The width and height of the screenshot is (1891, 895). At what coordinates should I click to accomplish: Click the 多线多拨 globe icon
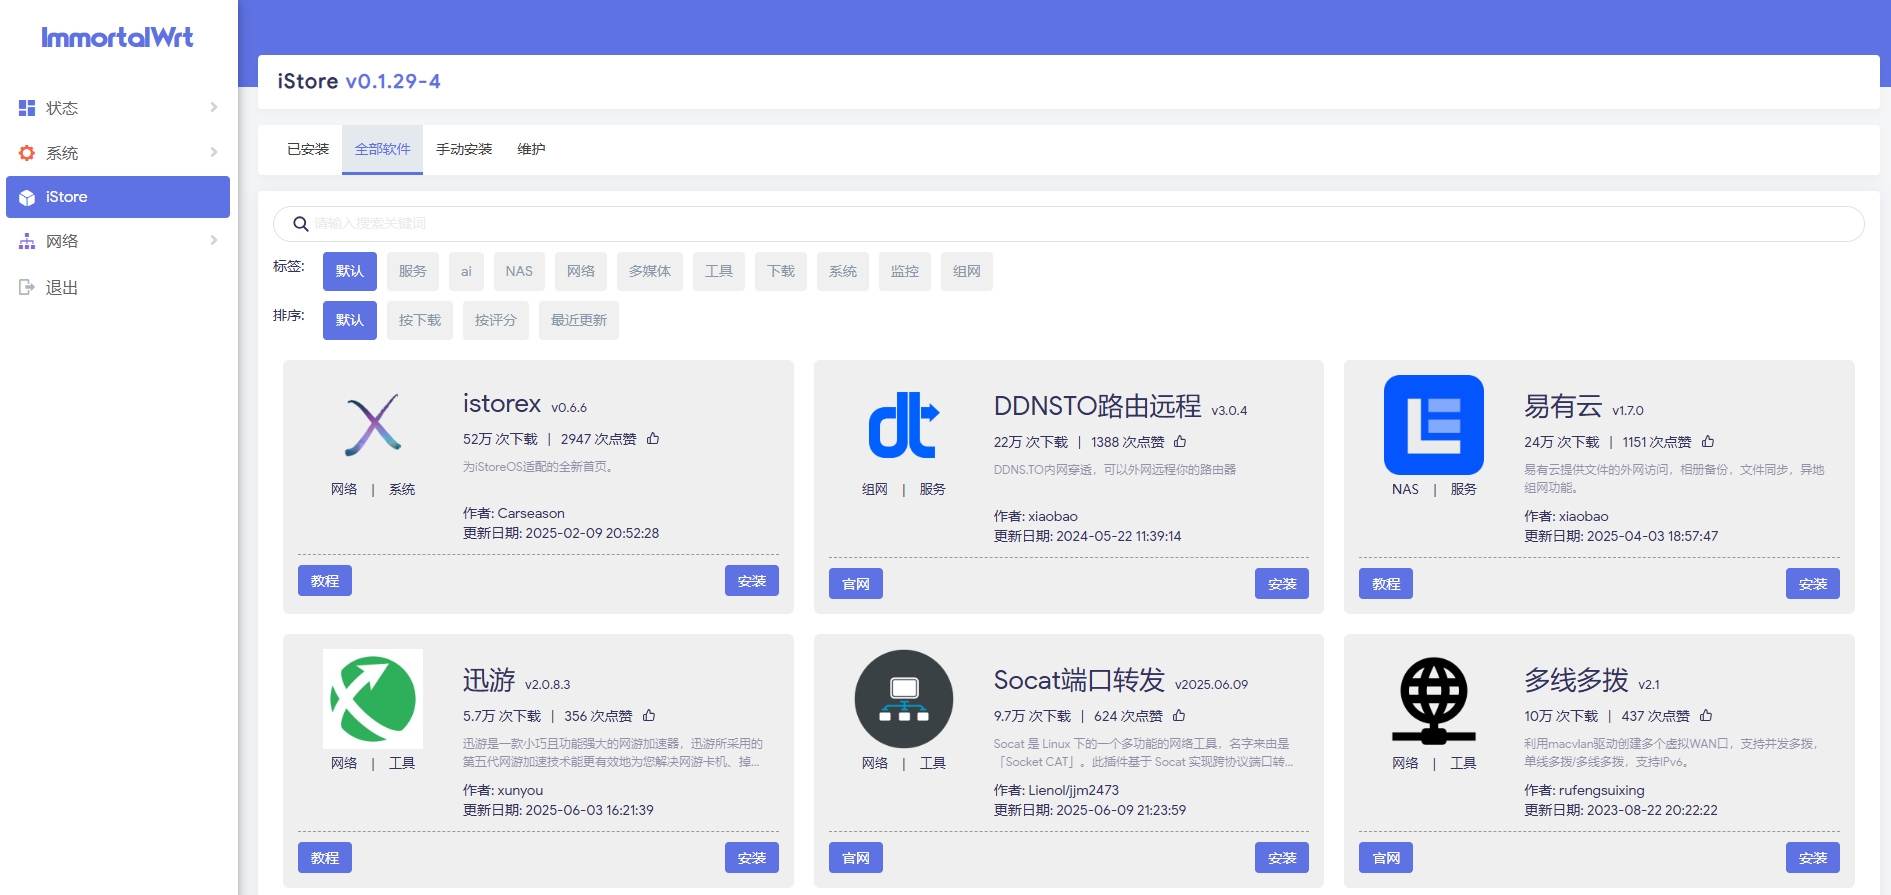click(x=1434, y=700)
